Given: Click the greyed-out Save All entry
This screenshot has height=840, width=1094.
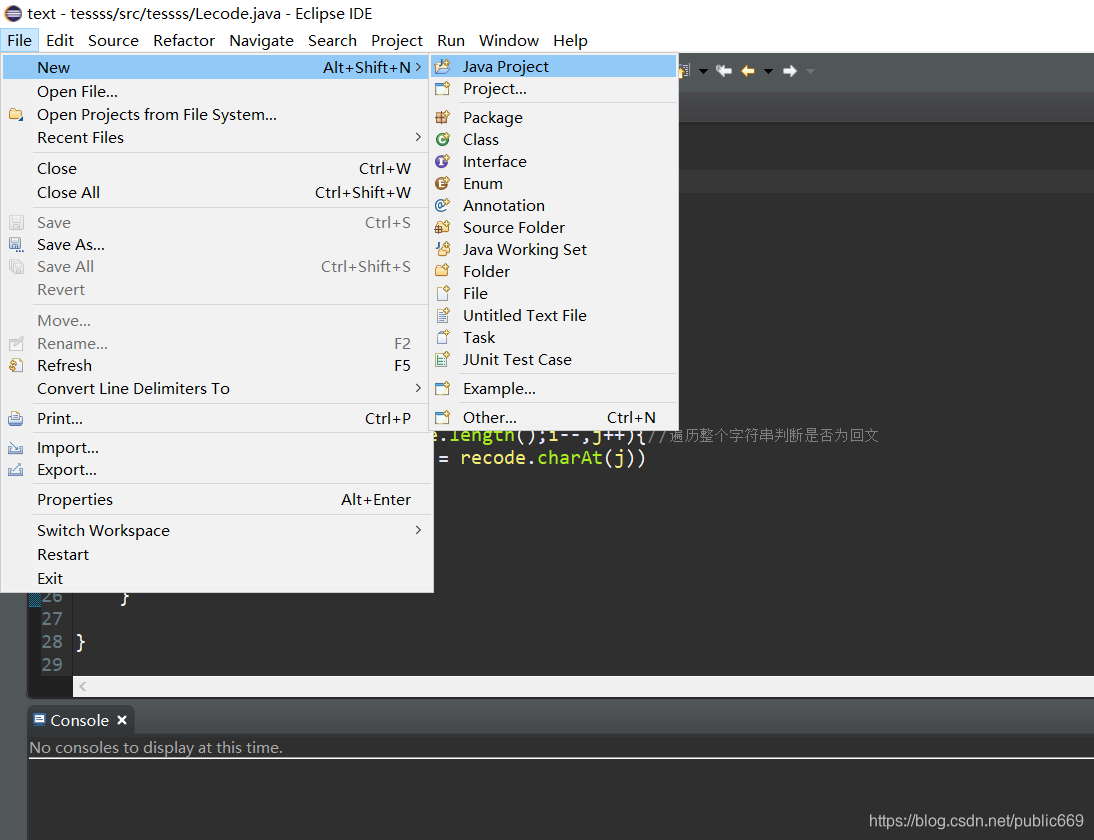Looking at the screenshot, I should point(216,267).
